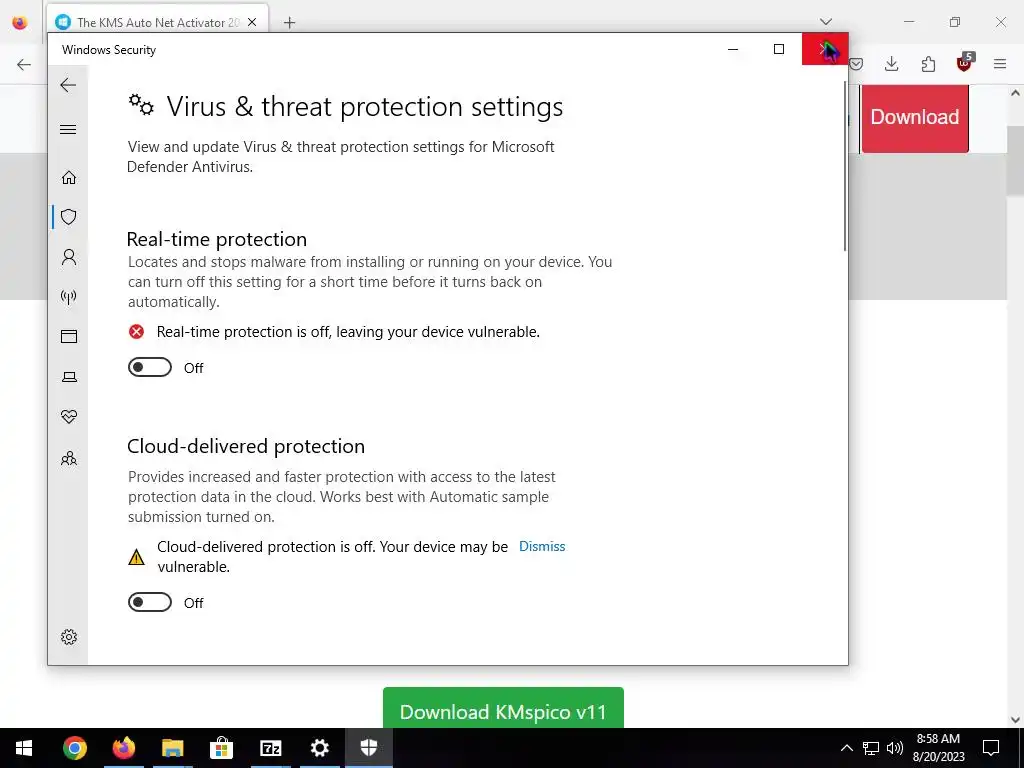This screenshot has height=768, width=1024.
Task: Open Family options icon
Action: (69, 458)
